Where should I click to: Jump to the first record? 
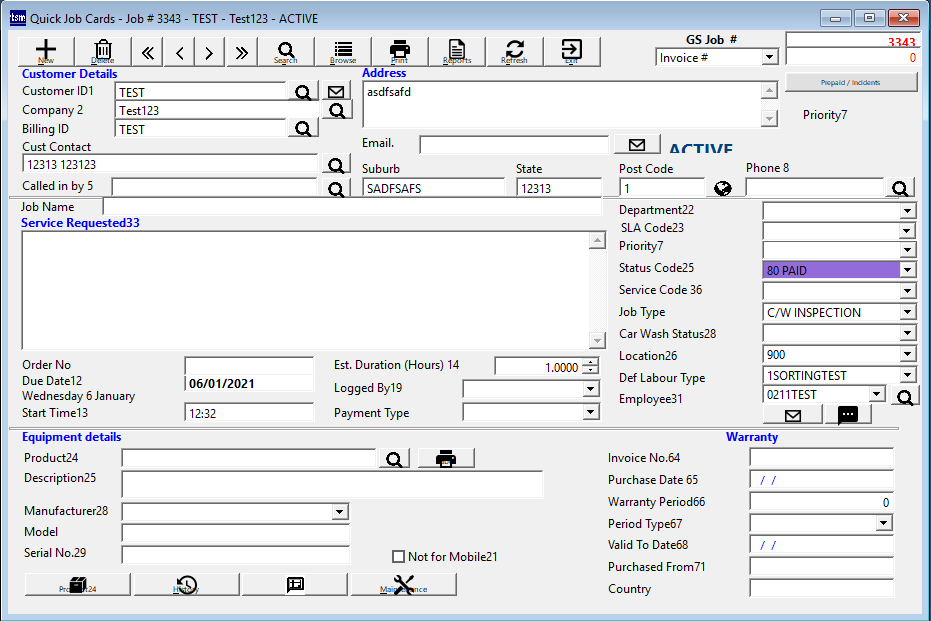[x=149, y=53]
